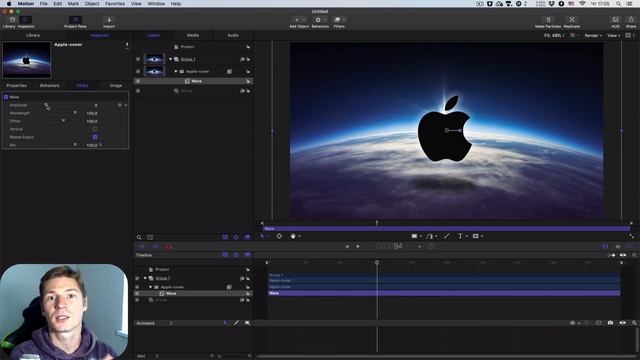Collapse Apple-cover in Timeline layer list
The image size is (640, 360).
pyautogui.click(x=150, y=287)
